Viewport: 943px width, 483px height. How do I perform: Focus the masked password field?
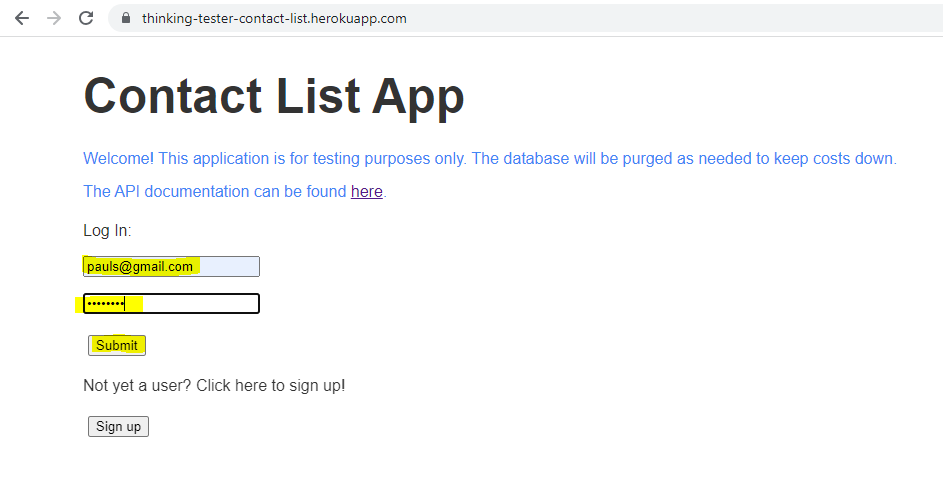pos(171,304)
